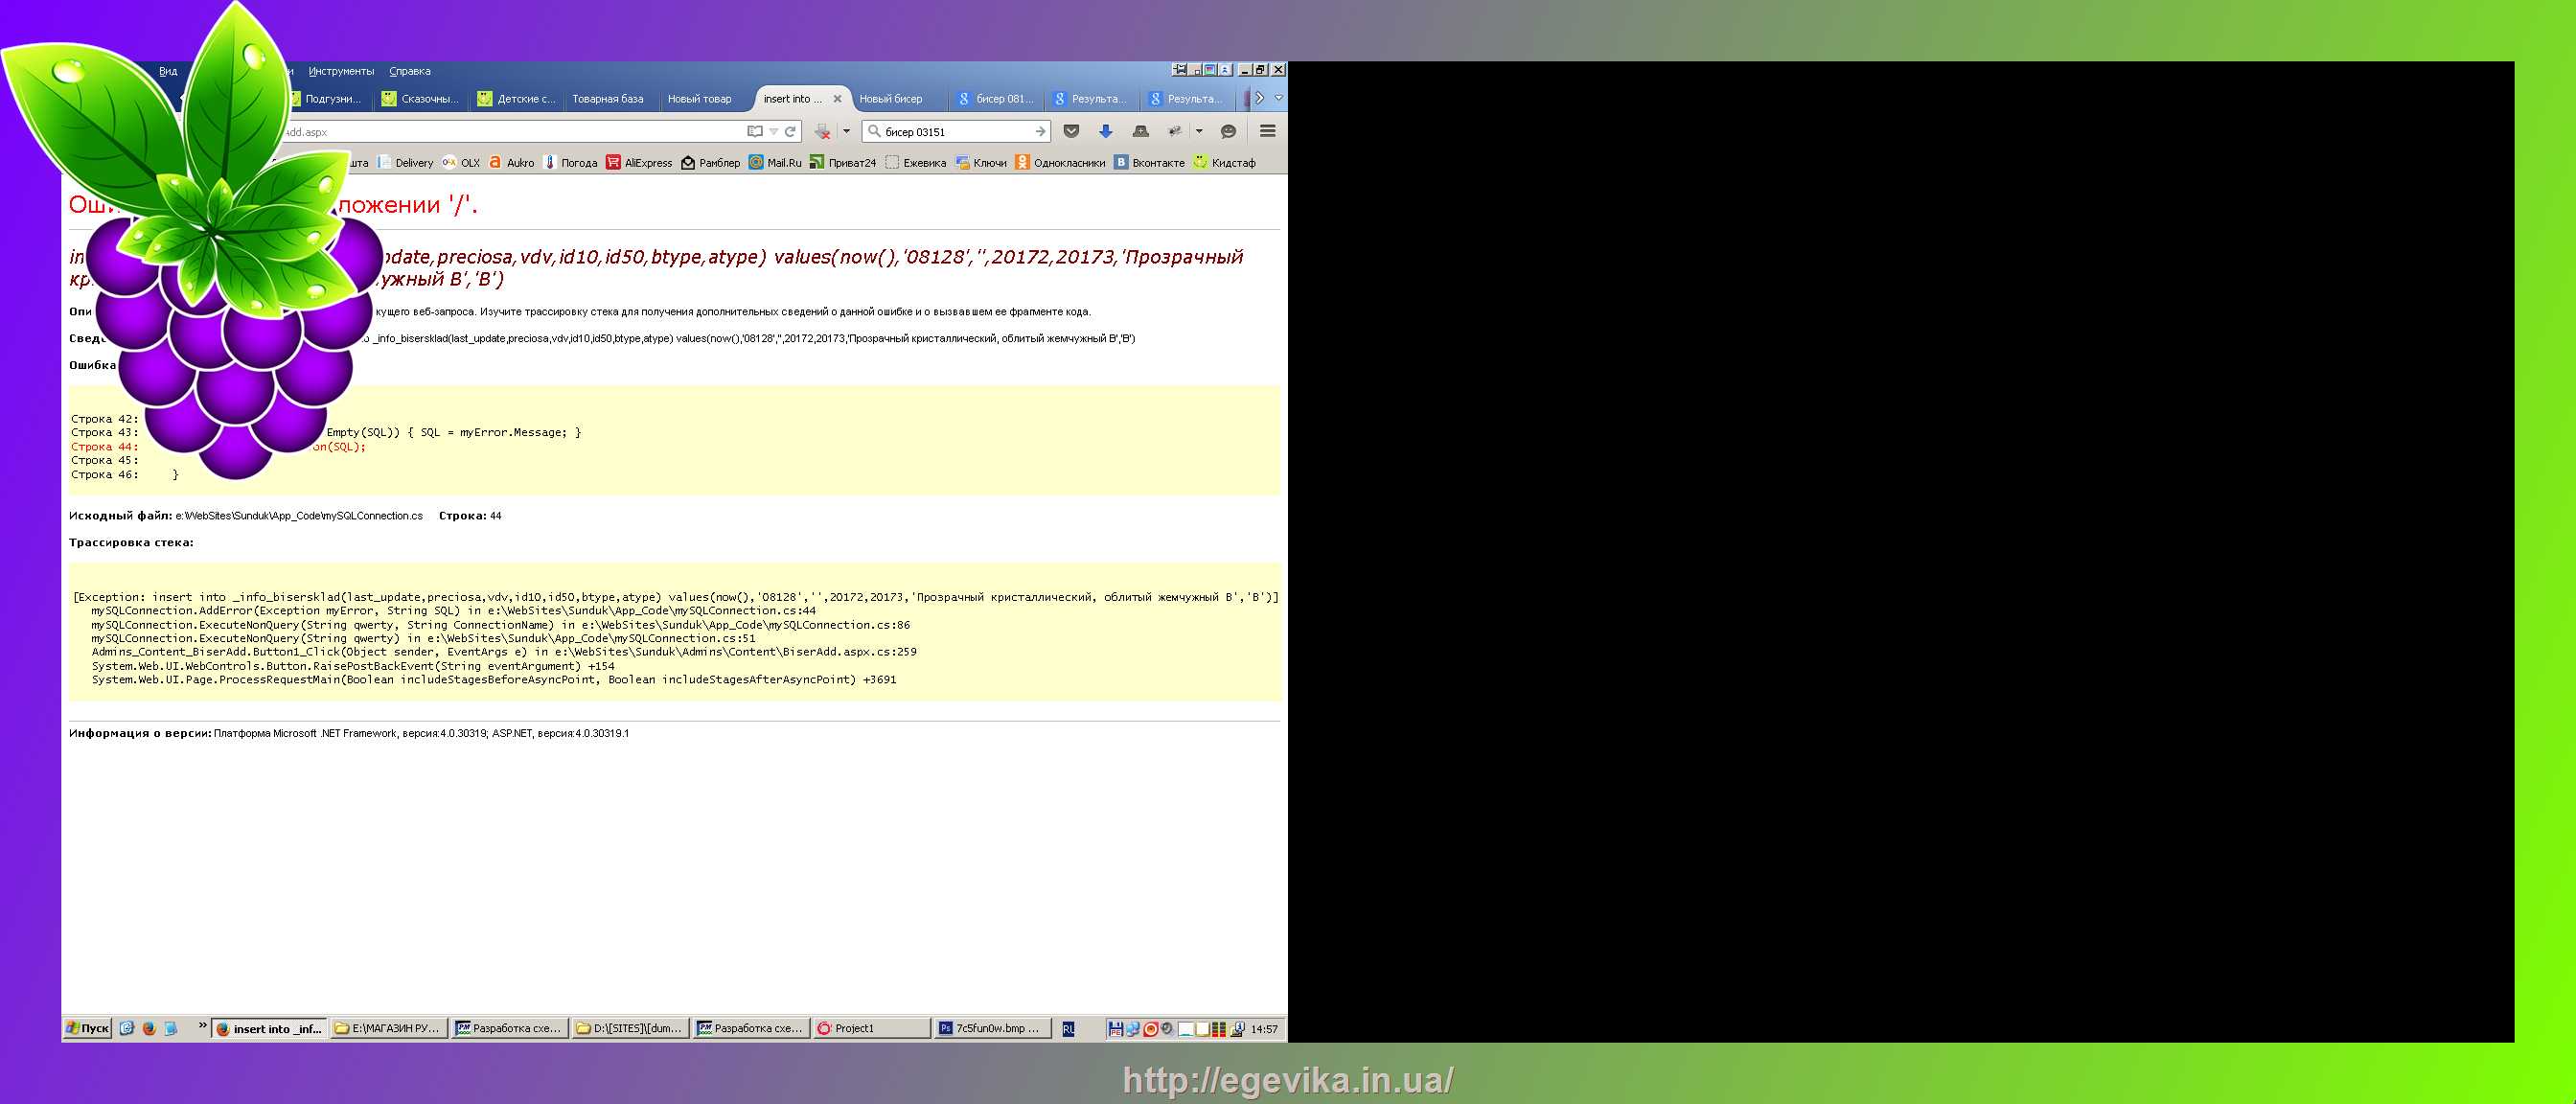Open the Инструменты menu
Viewport: 2576px width, 1104px height.
pyautogui.click(x=341, y=71)
